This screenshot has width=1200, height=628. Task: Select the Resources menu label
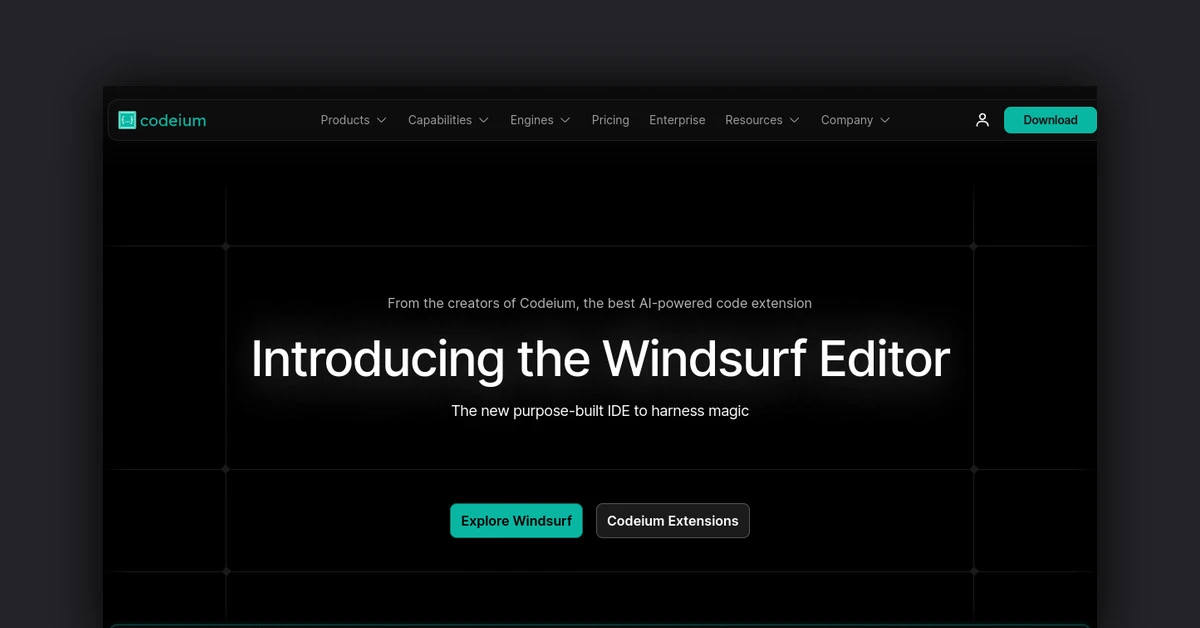click(x=754, y=120)
